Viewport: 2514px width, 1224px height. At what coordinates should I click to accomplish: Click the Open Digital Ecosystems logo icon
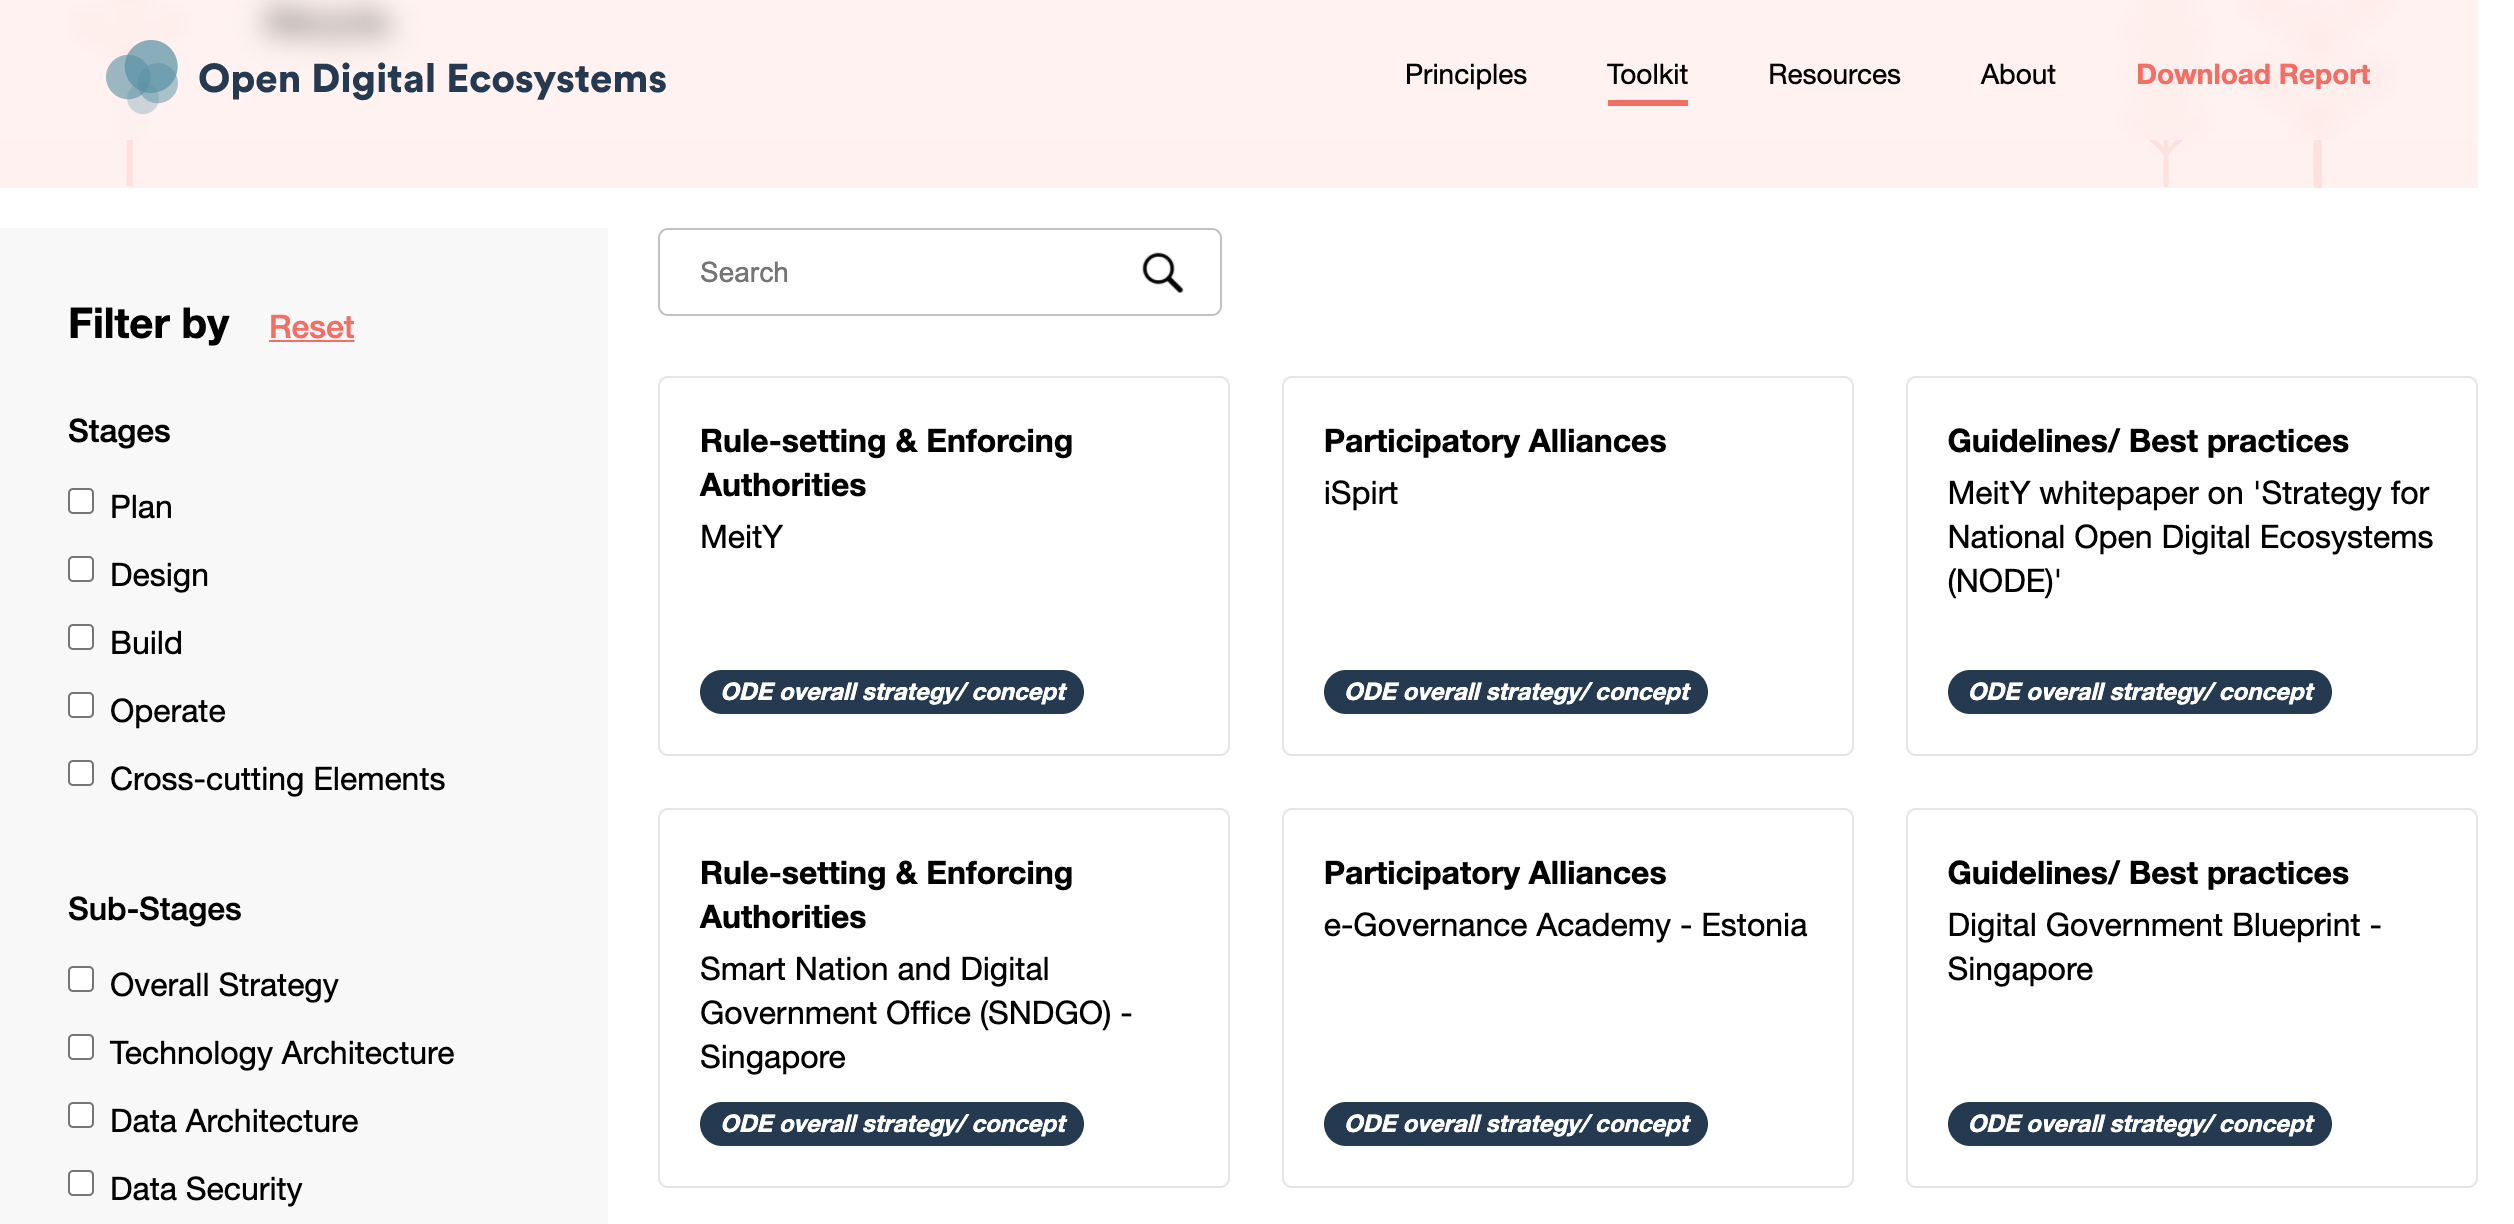coord(142,76)
